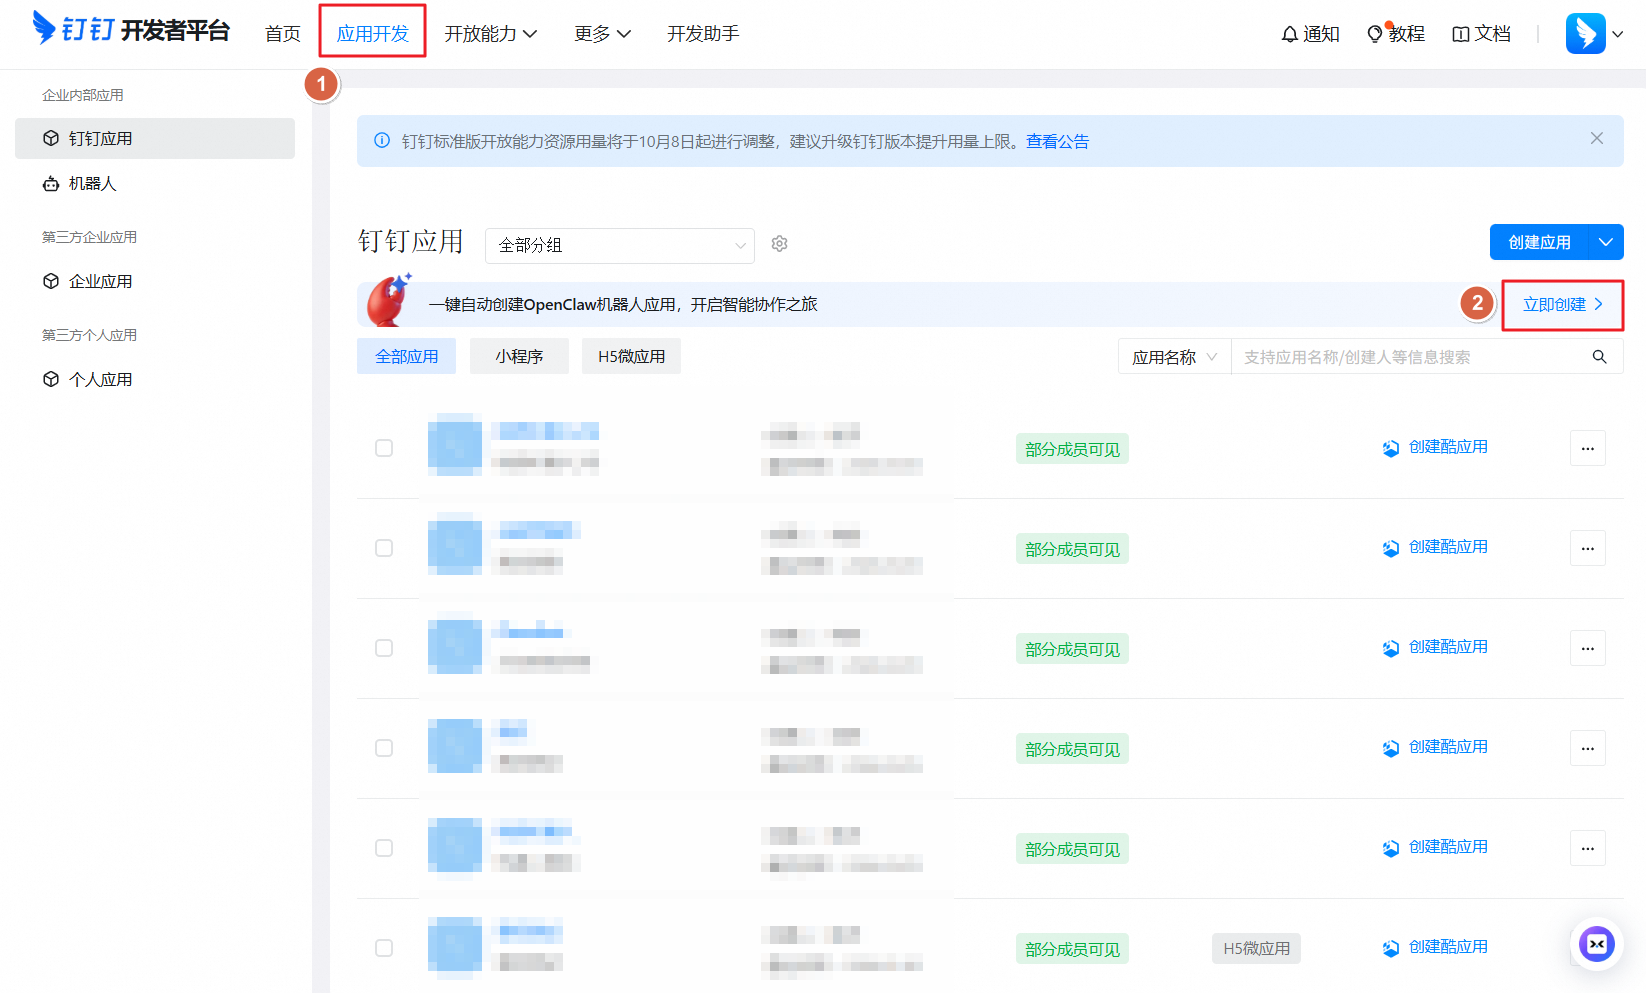The height and width of the screenshot is (993, 1646).
Task: Open the more options menu on the third app row
Action: point(1587,648)
